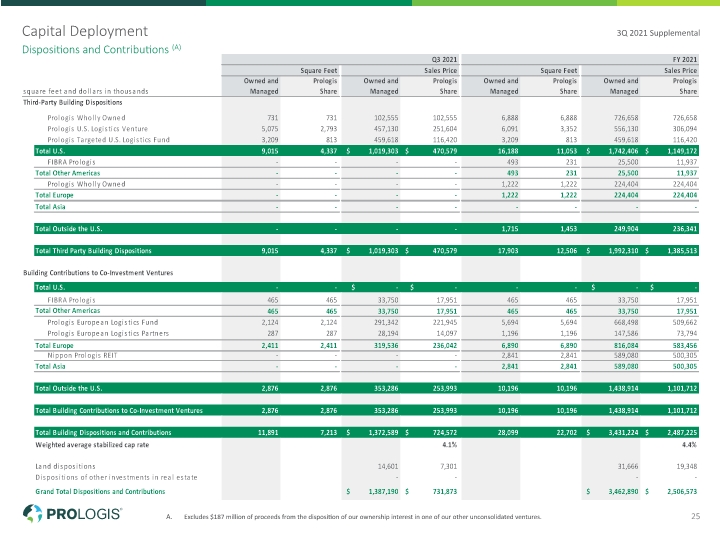Viewport: 720px width, 540px height.
Task: Select the value 221,945 in the table
Action: [445, 322]
